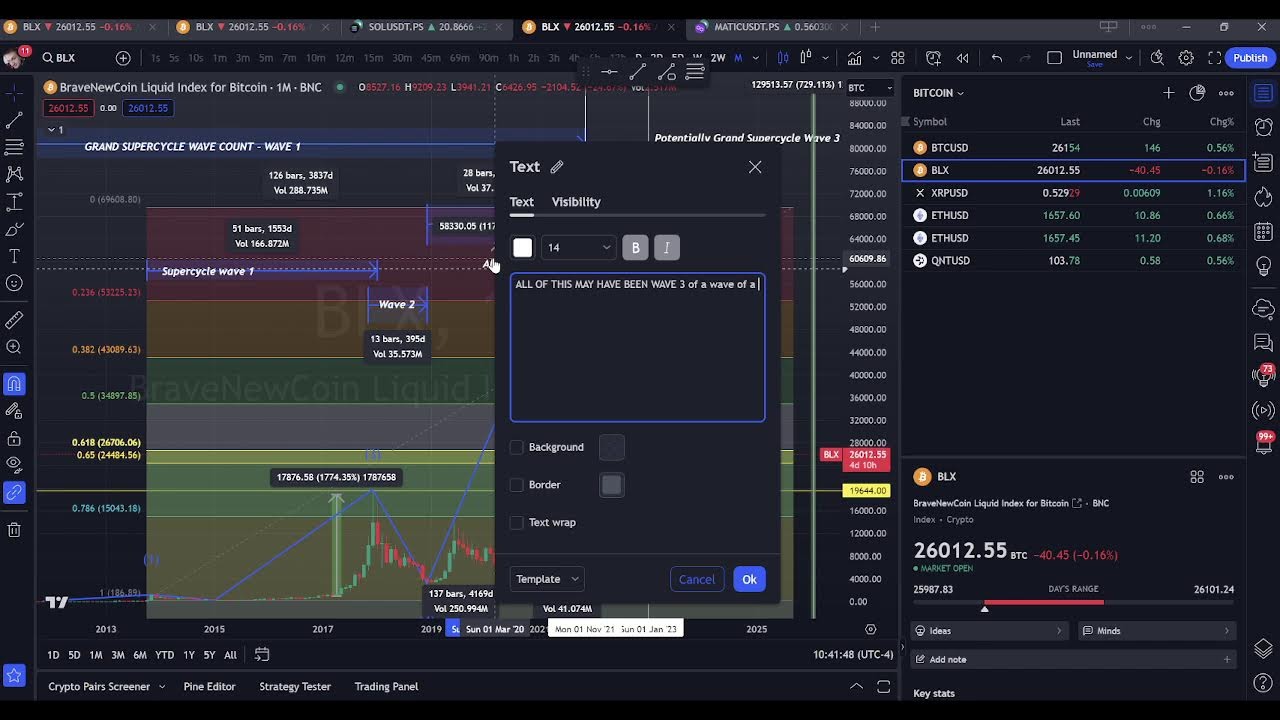Image resolution: width=1280 pixels, height=720 pixels.
Task: Hide all drawings with eye icon
Action: coord(14,465)
